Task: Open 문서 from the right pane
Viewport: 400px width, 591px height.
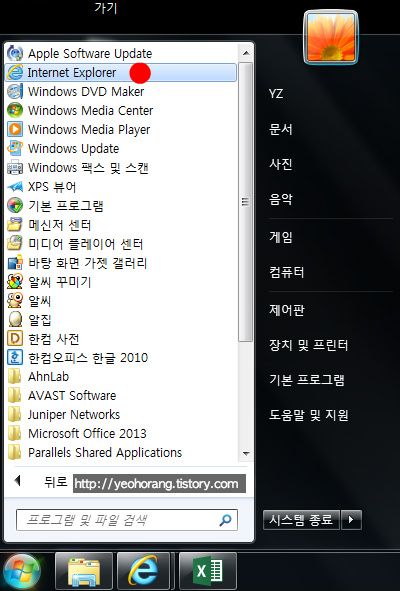Action: pos(280,129)
